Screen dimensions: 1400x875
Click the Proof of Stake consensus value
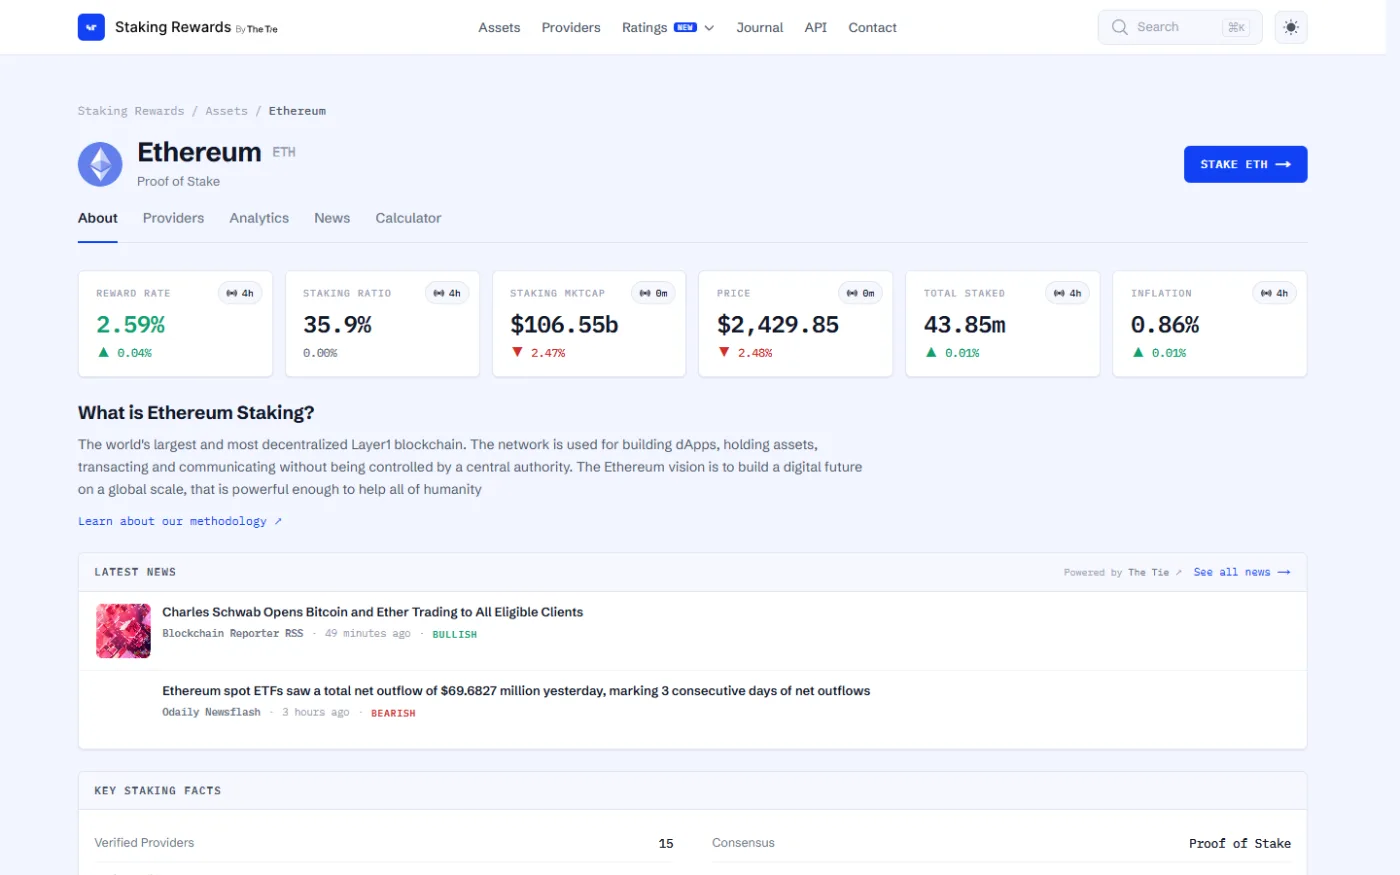click(1240, 843)
